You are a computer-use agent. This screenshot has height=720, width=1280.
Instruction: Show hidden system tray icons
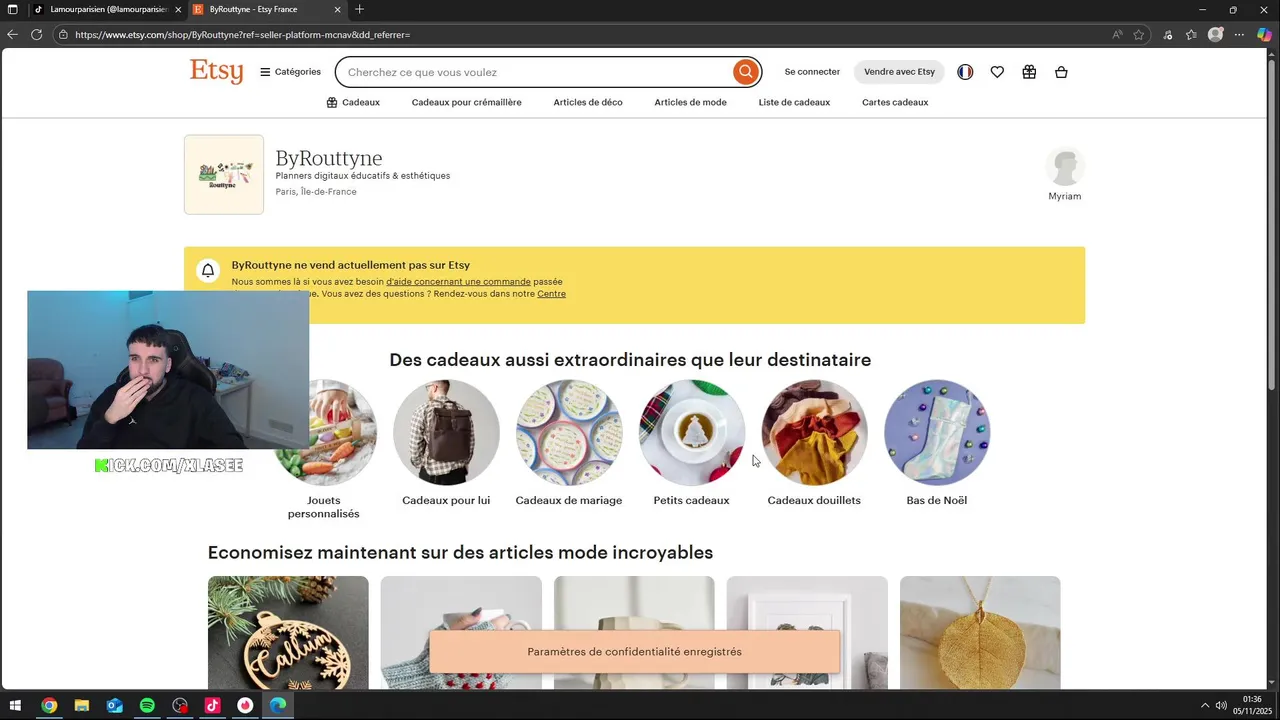pos(1205,705)
